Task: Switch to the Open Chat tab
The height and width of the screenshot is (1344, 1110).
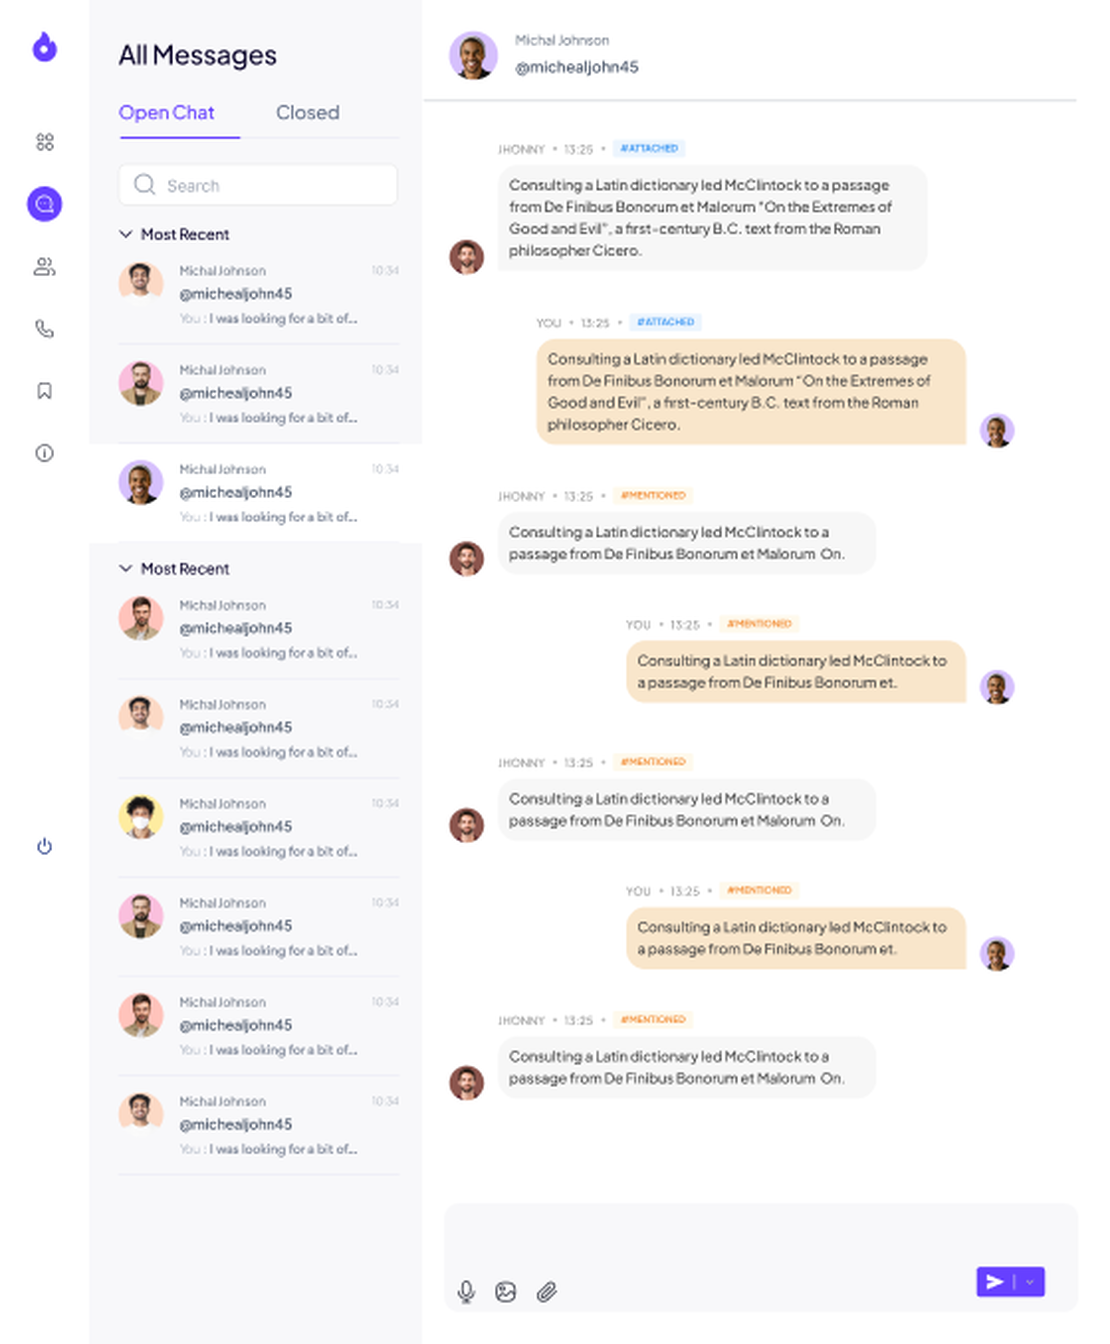Action: point(167,113)
